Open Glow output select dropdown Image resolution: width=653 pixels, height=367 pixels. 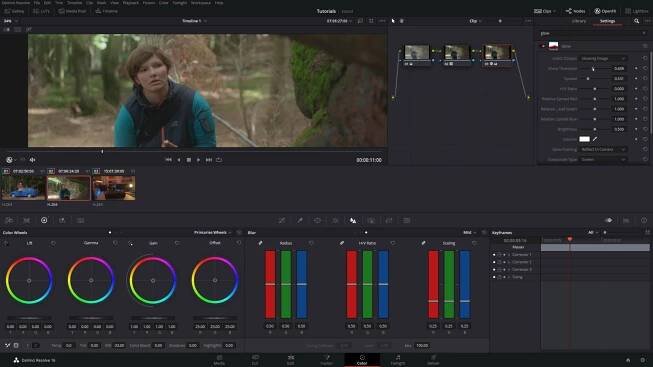tap(603, 58)
